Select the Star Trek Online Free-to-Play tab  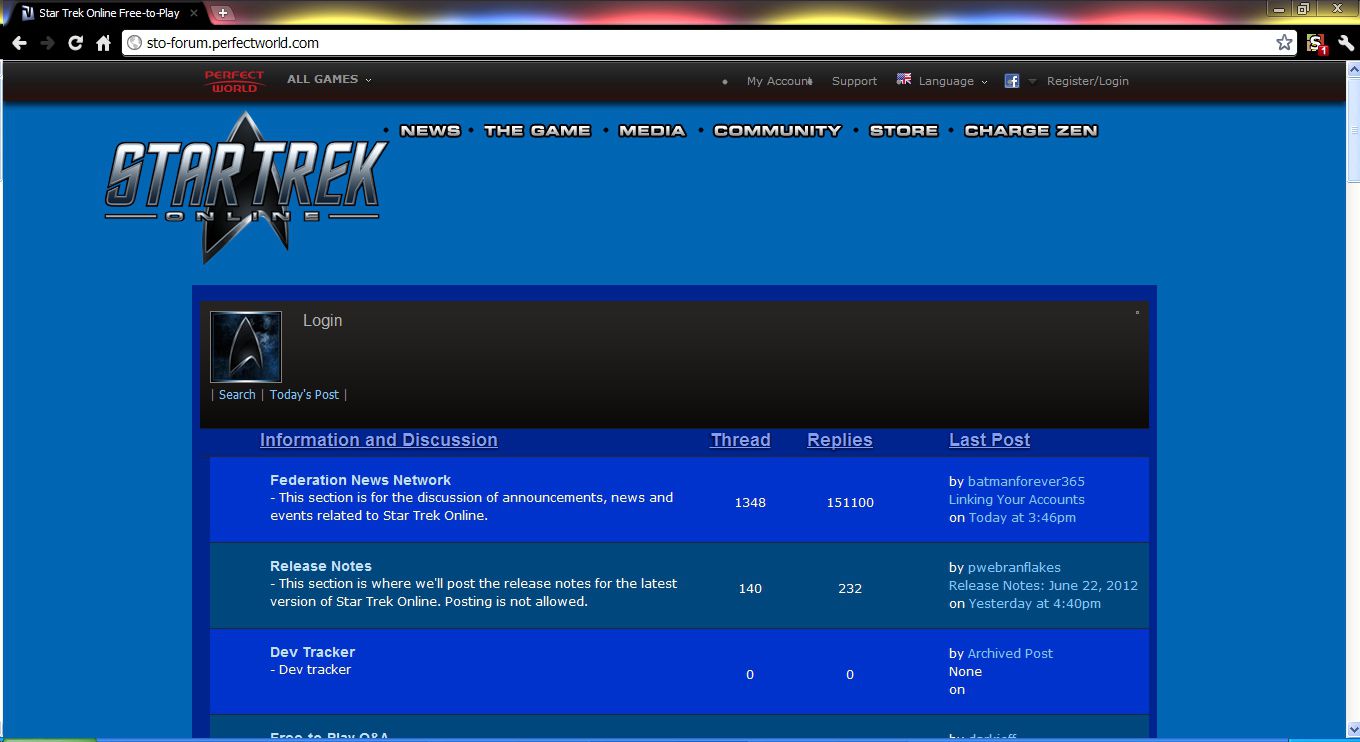(x=108, y=13)
